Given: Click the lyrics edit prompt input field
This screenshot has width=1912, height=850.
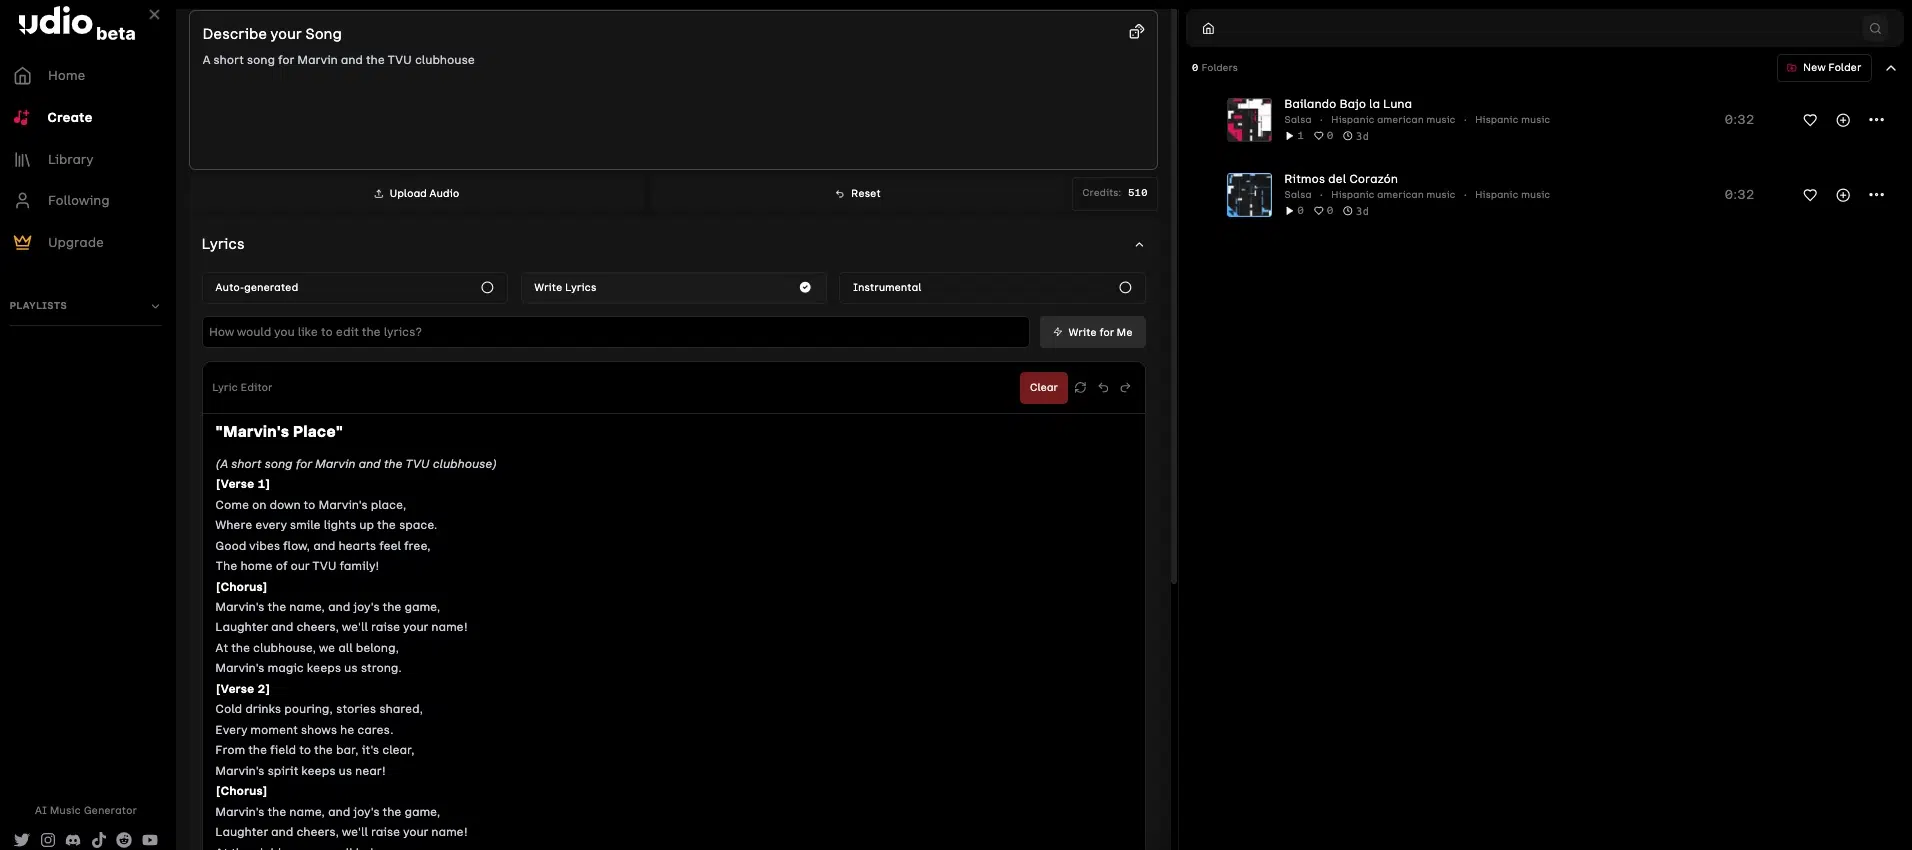Looking at the screenshot, I should [x=615, y=333].
